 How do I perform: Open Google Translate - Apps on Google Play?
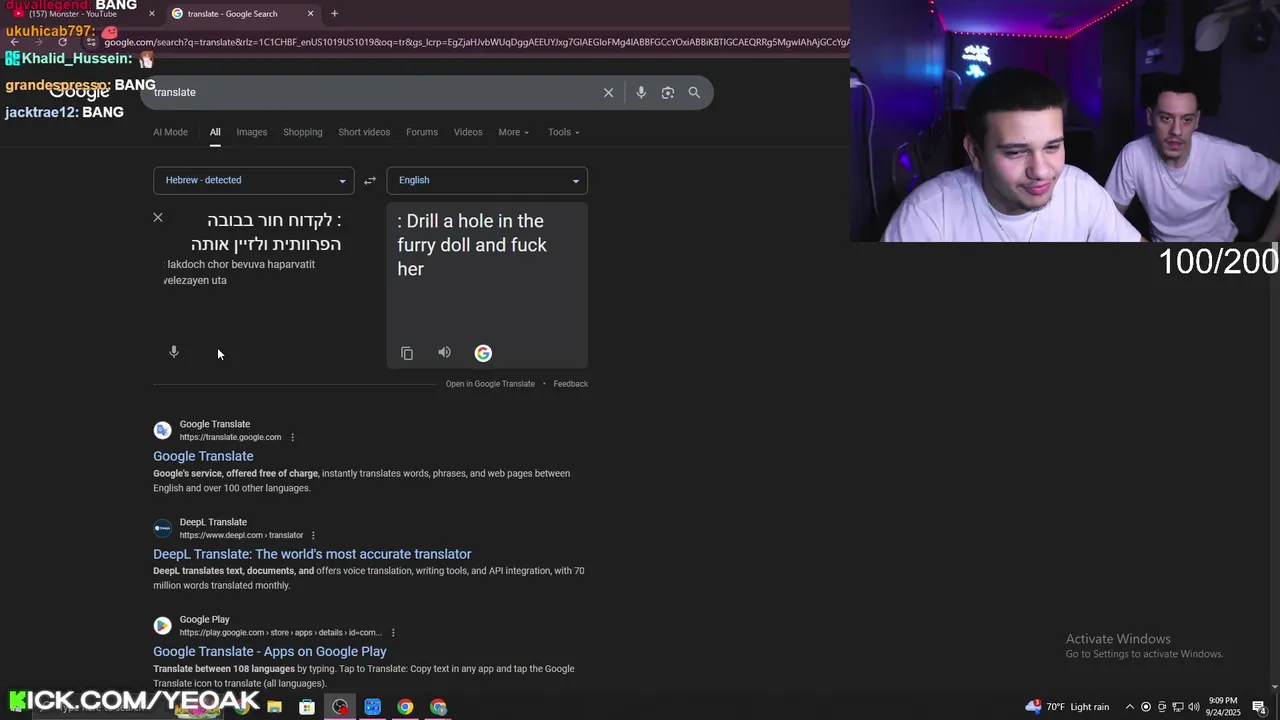[x=270, y=651]
